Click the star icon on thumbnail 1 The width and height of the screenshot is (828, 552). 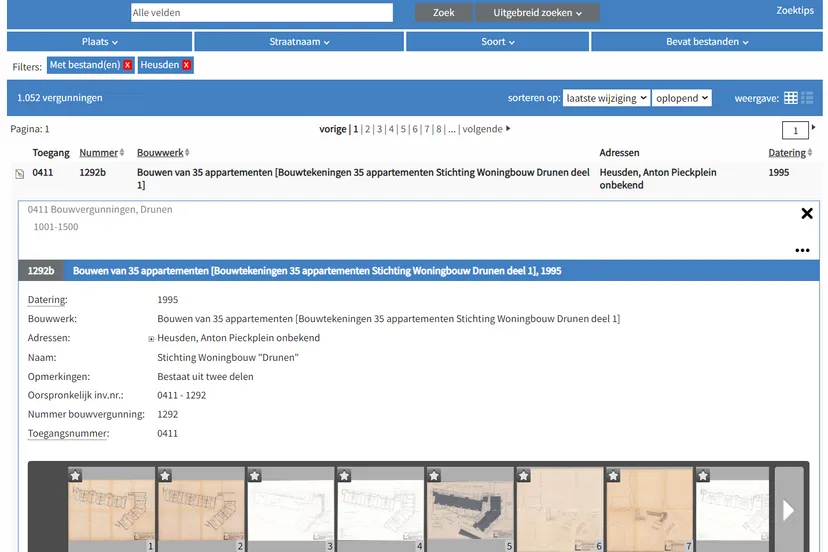(76, 475)
